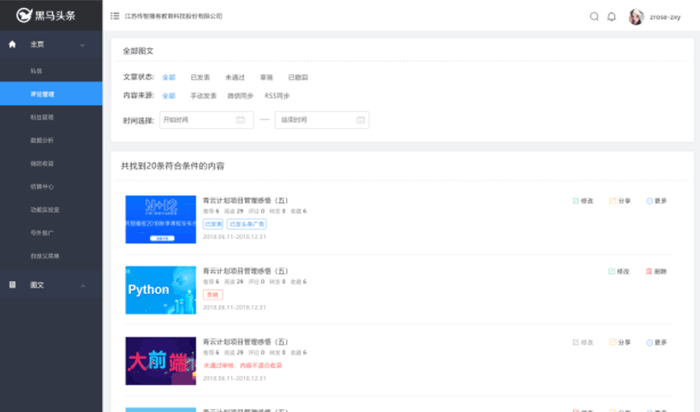Screen dimensions: 700x412
Task: Click the 修改 edit icon on first article
Action: tap(576, 201)
